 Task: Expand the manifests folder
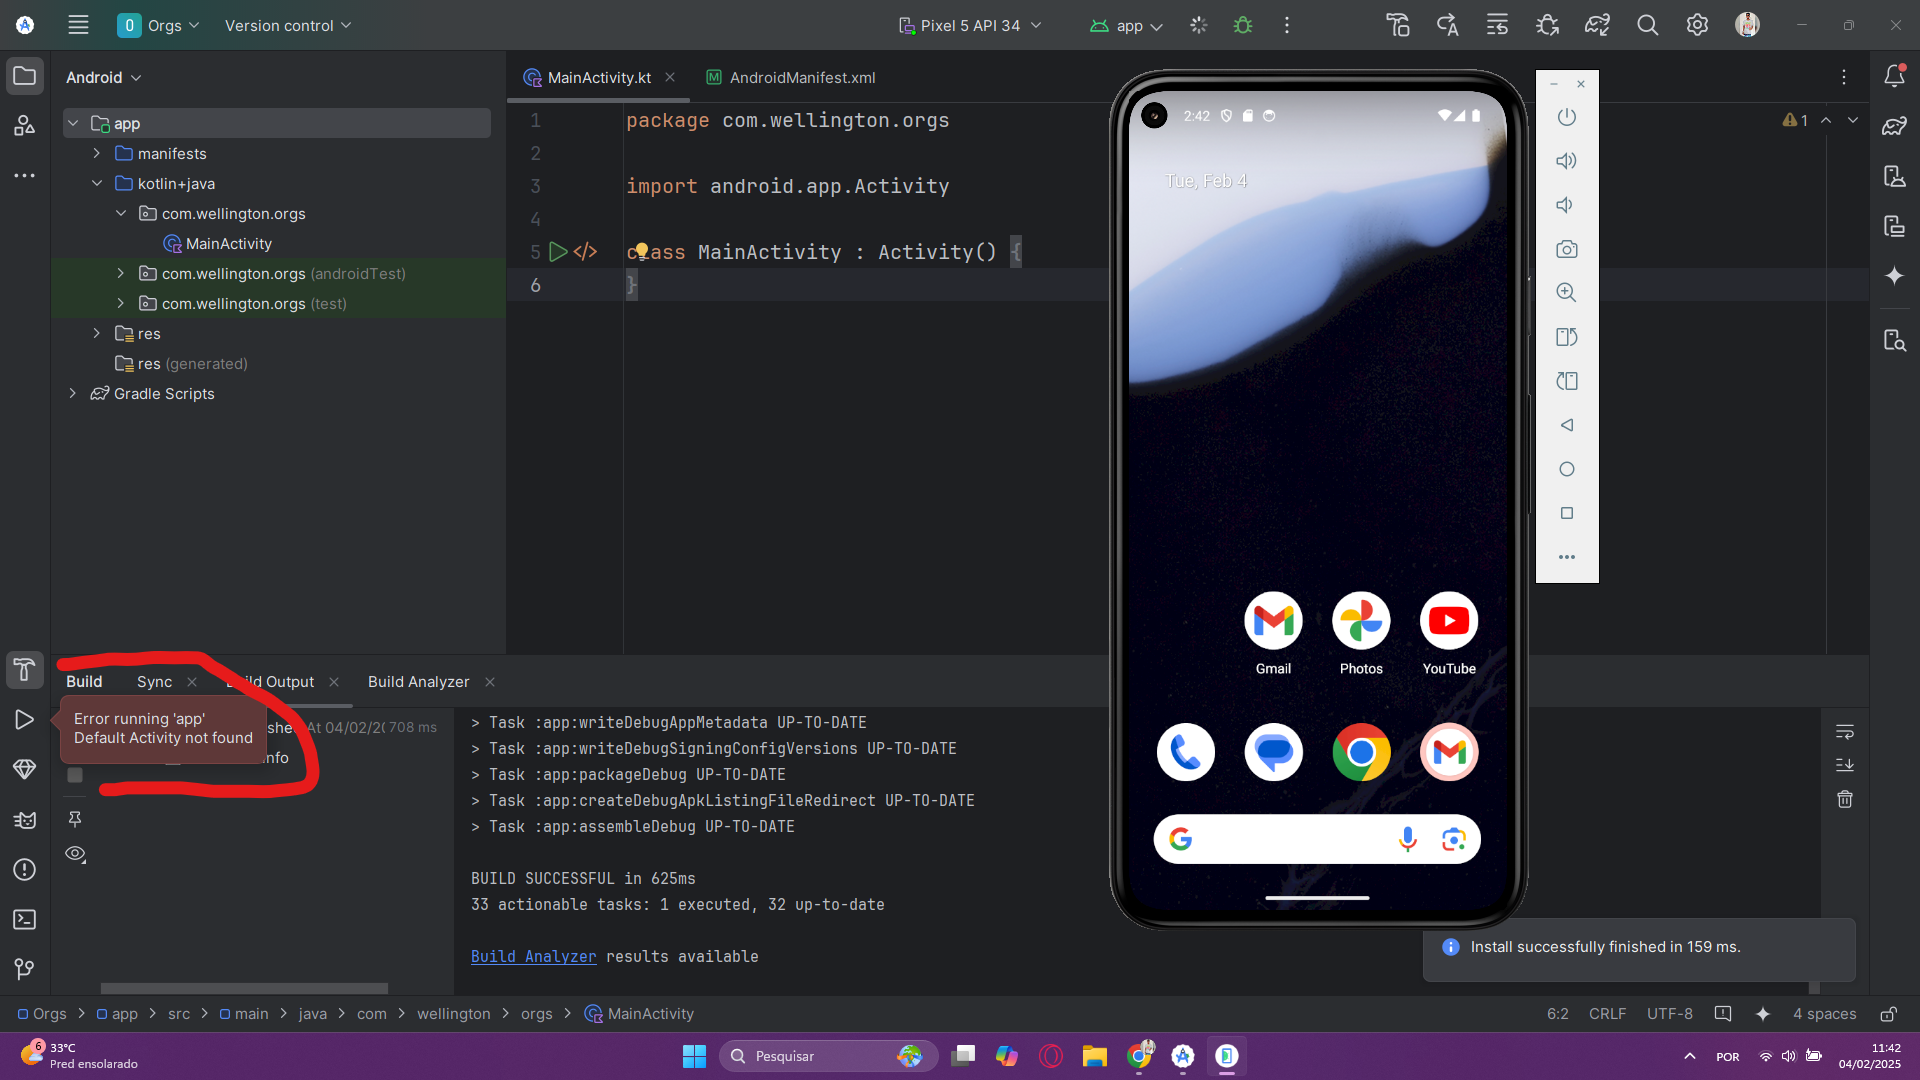coord(97,153)
